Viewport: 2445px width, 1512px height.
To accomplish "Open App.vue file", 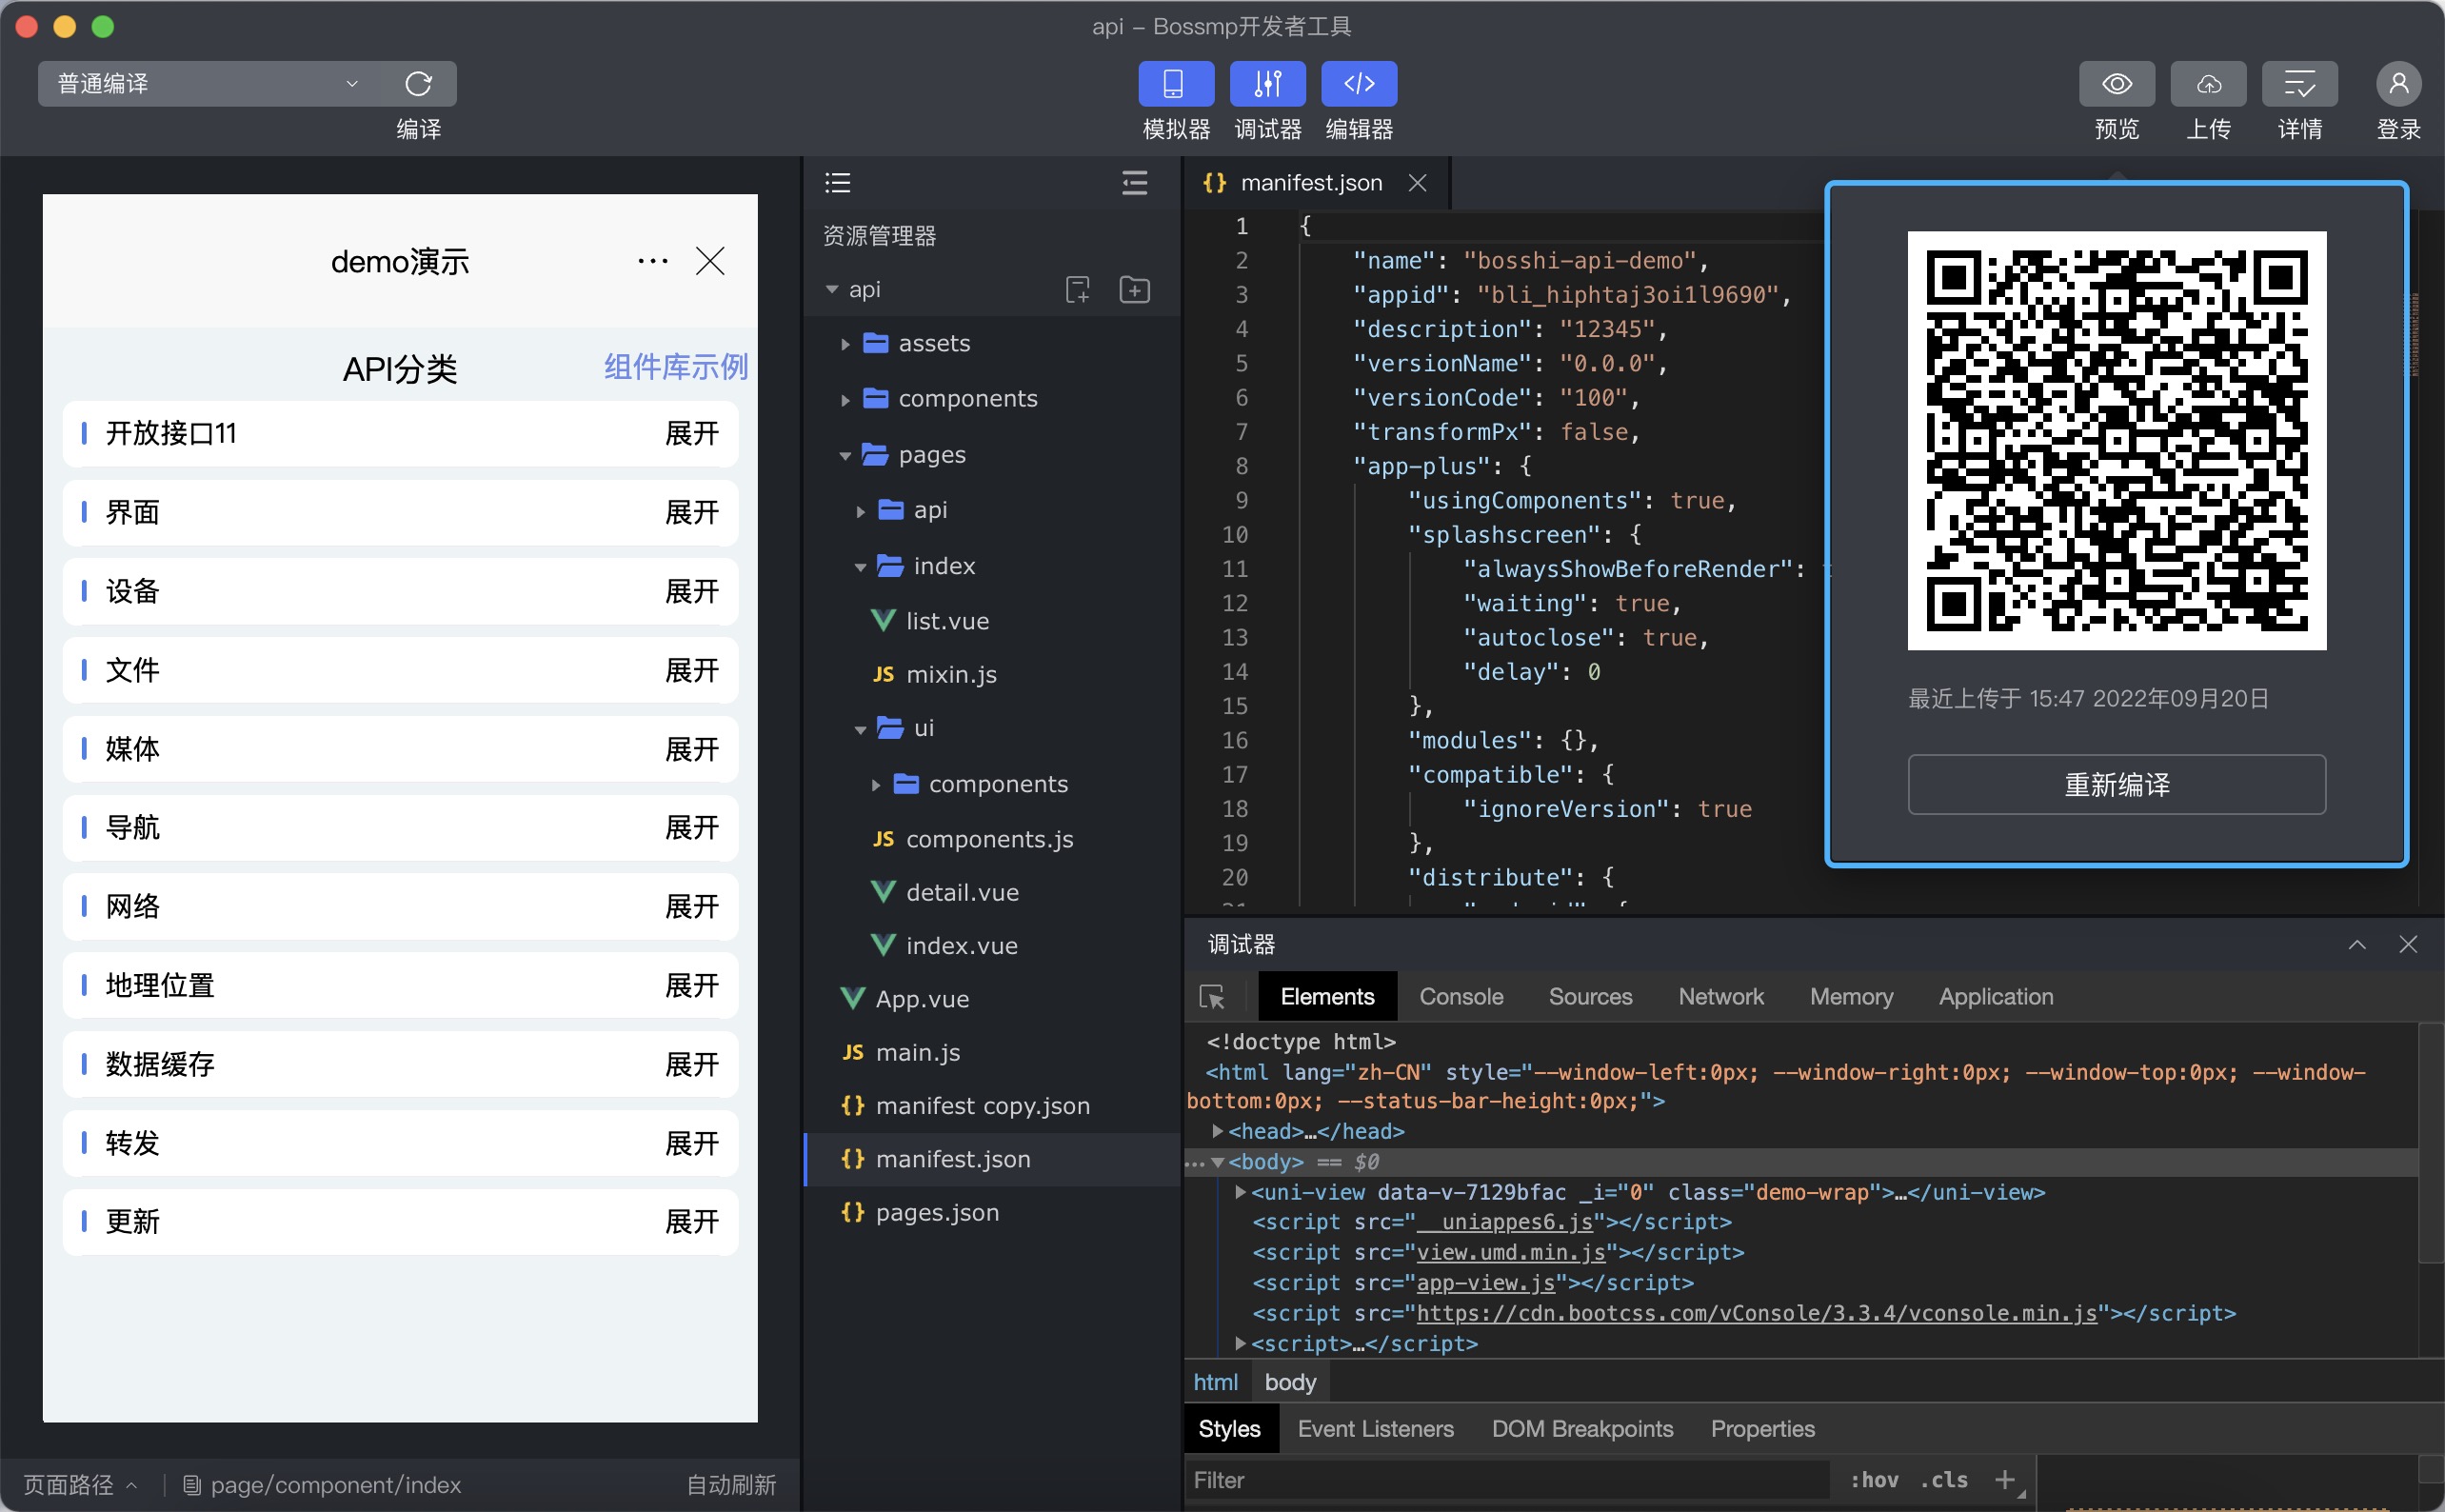I will (921, 998).
